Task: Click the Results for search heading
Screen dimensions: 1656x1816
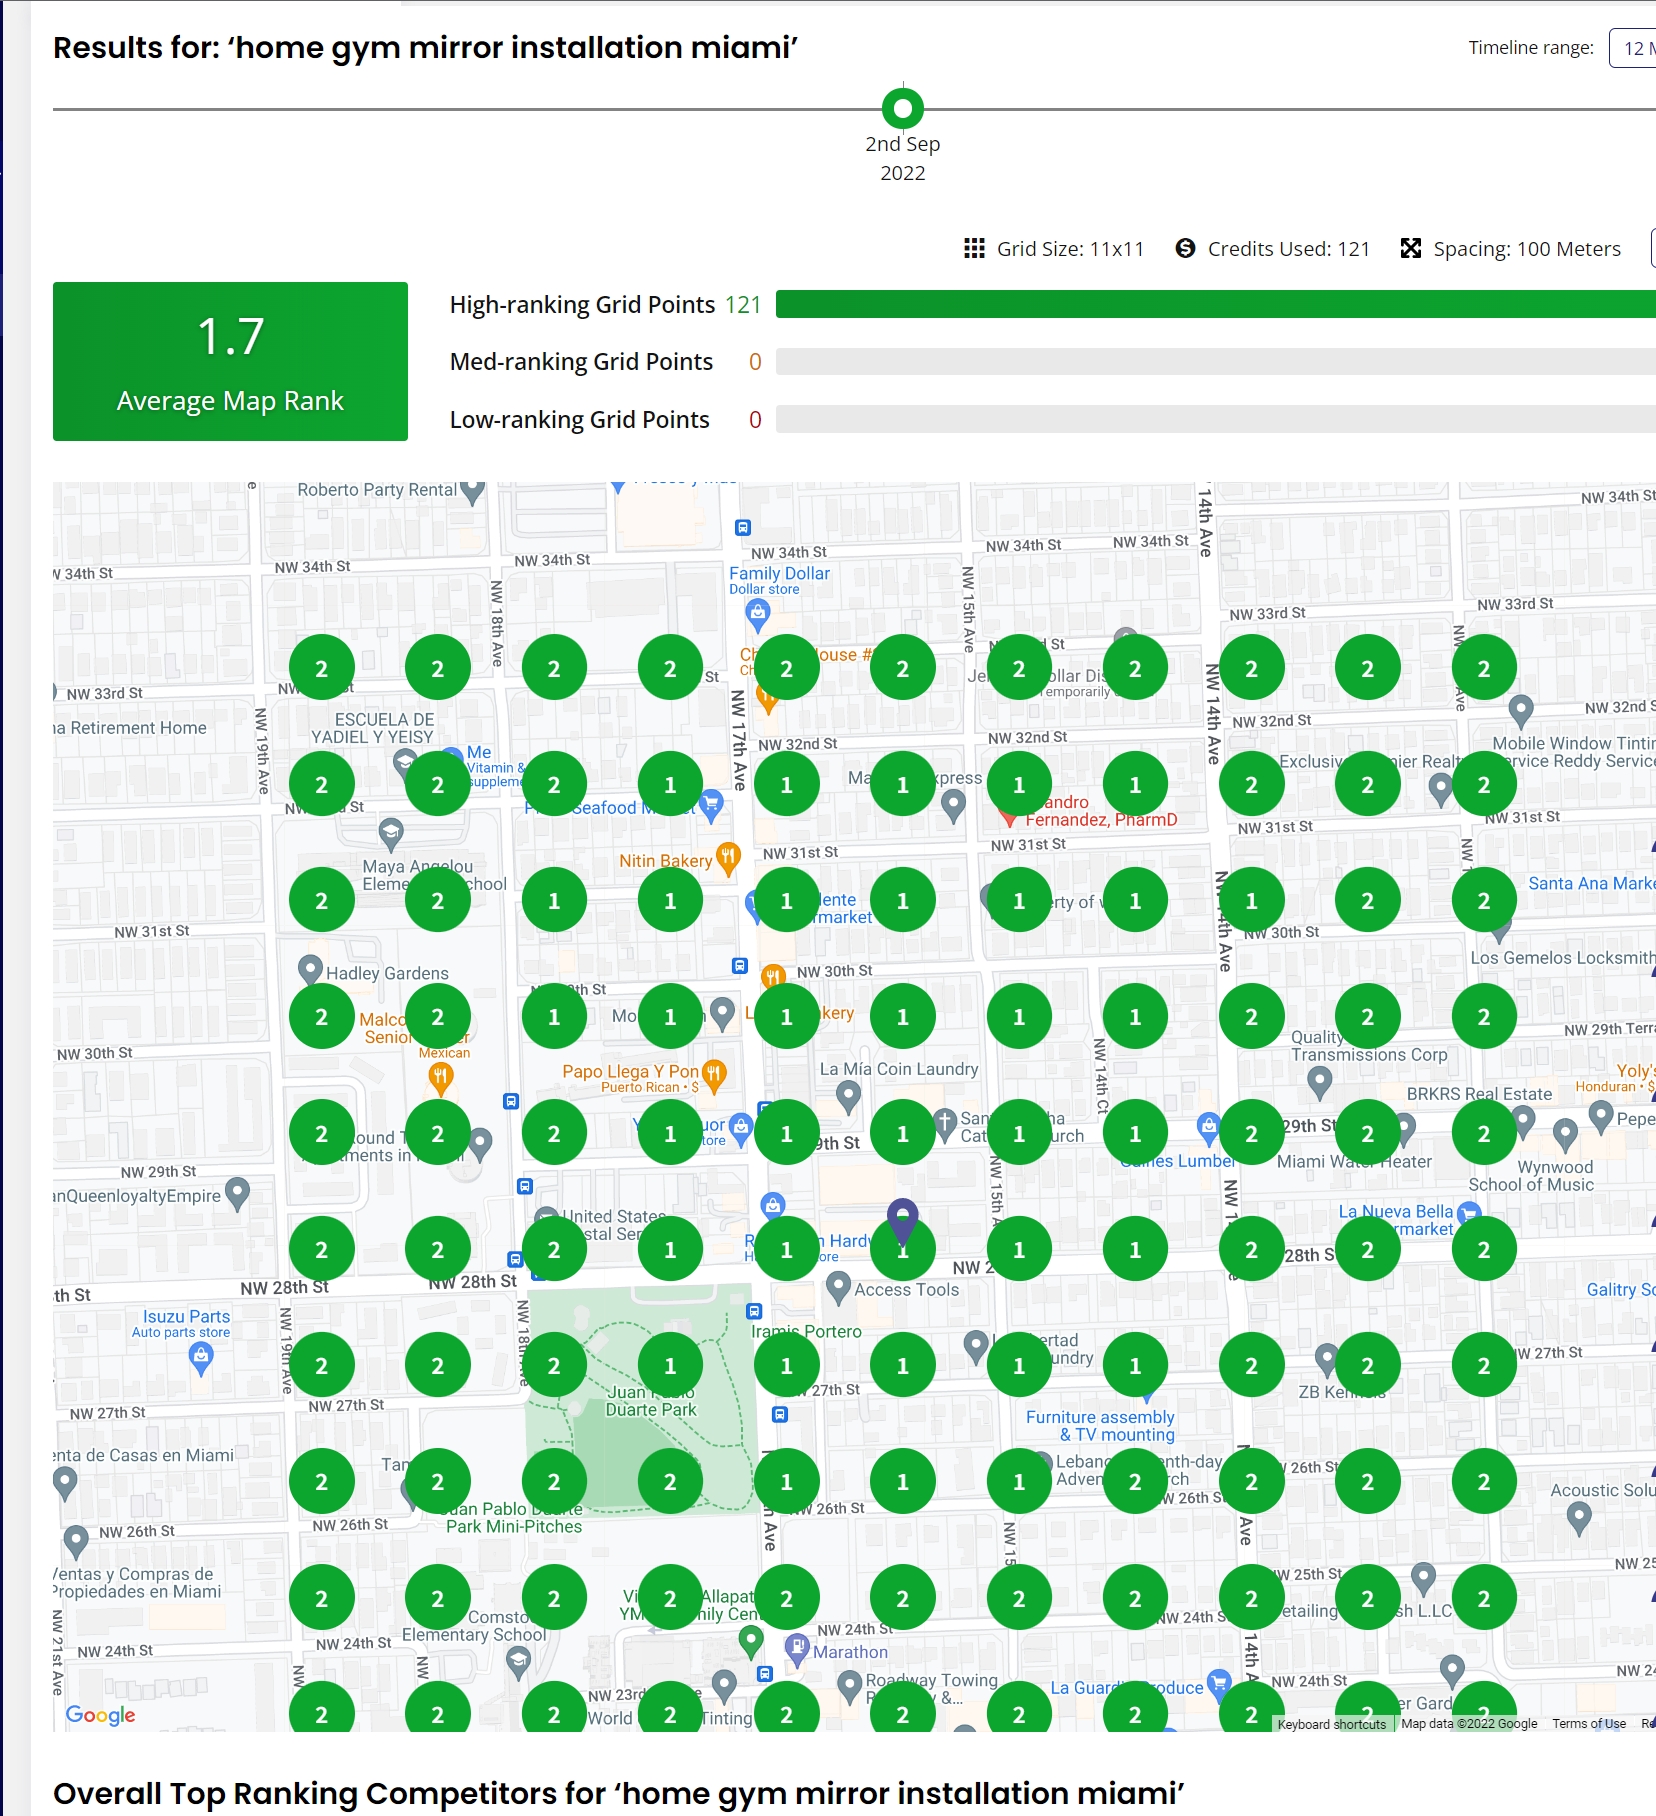Action: 425,48
